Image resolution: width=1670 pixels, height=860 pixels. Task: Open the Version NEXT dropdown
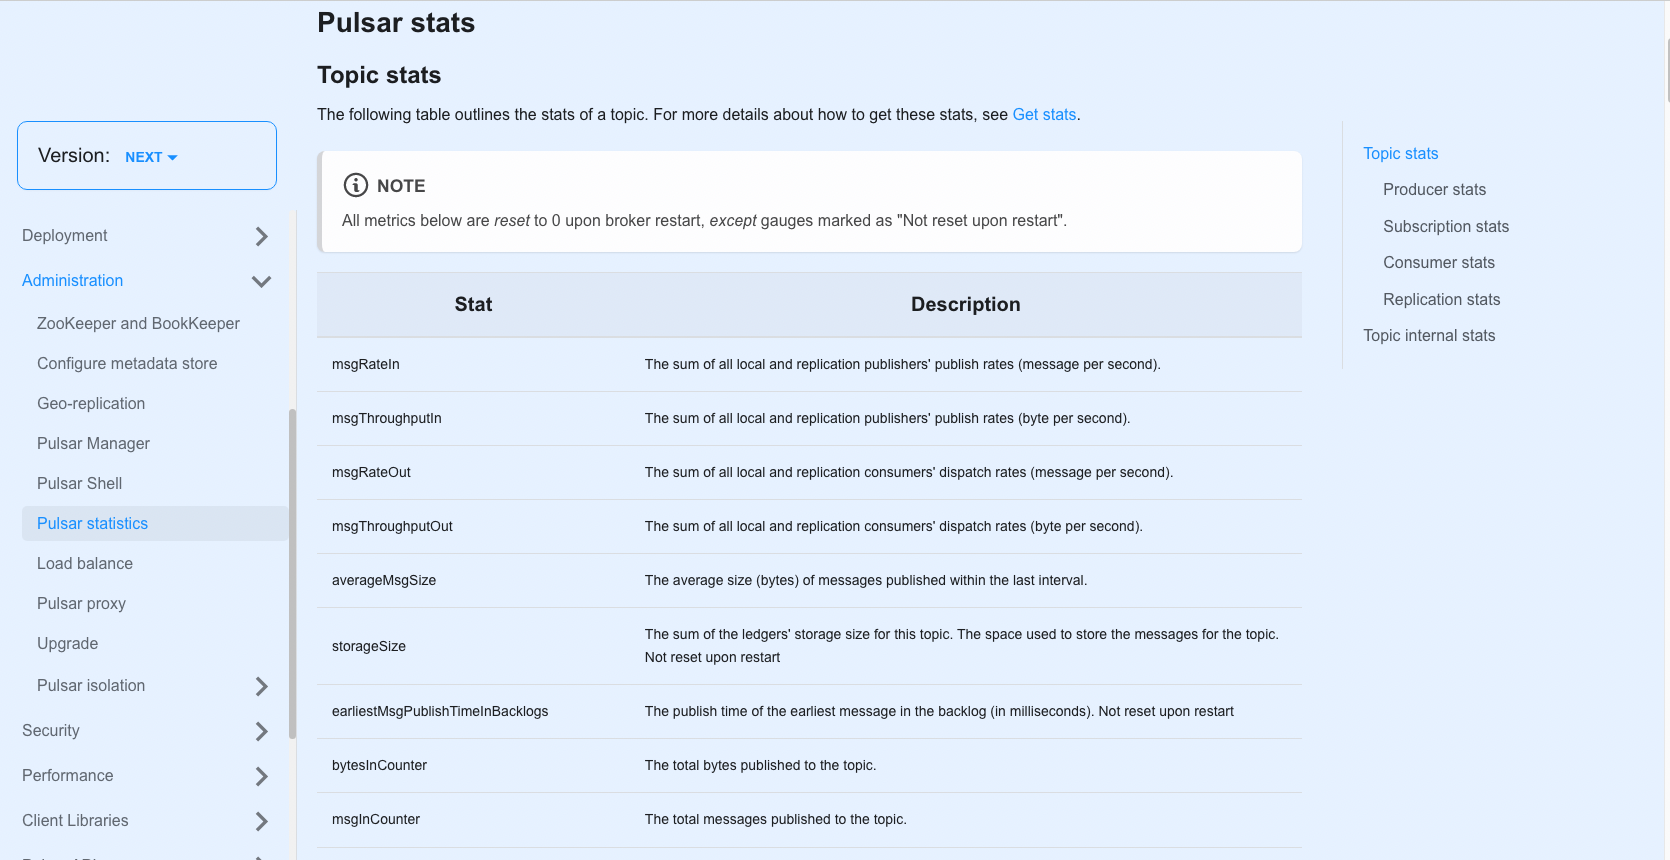pyautogui.click(x=151, y=157)
